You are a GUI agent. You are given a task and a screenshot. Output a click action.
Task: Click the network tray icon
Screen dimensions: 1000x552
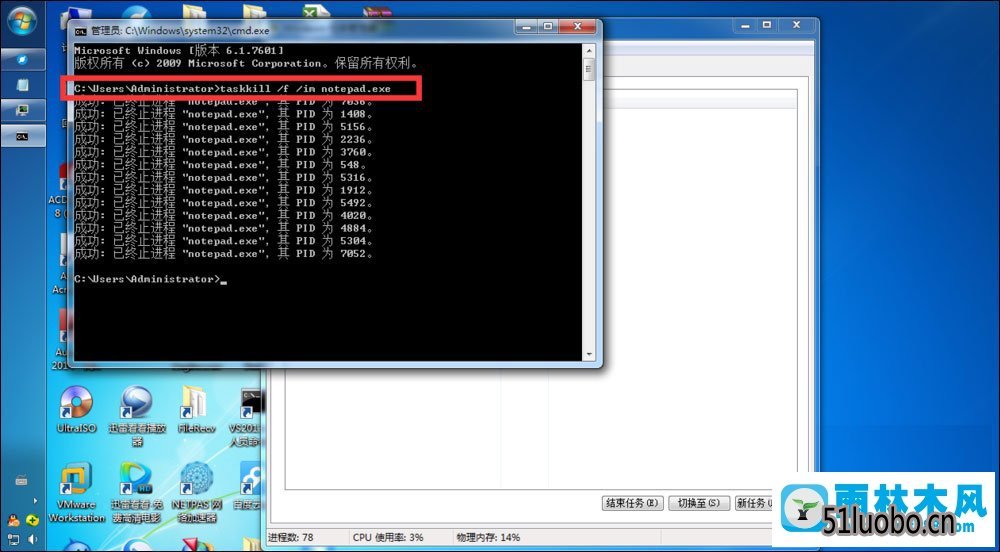coord(14,540)
